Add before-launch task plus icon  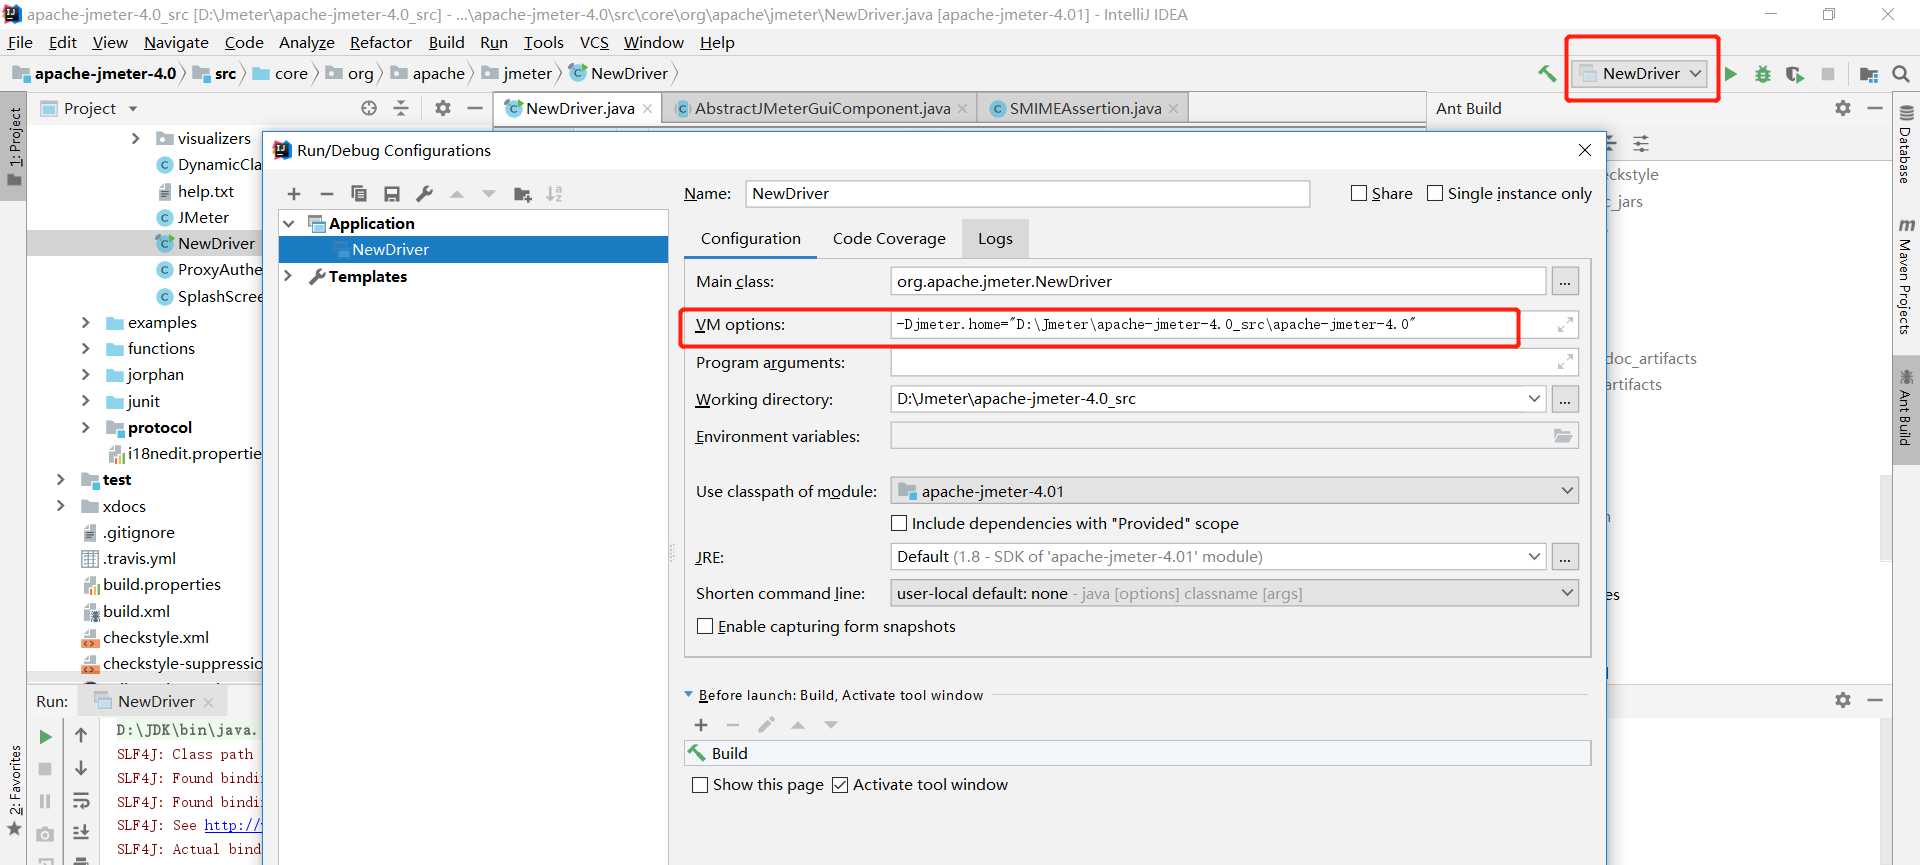pyautogui.click(x=701, y=725)
